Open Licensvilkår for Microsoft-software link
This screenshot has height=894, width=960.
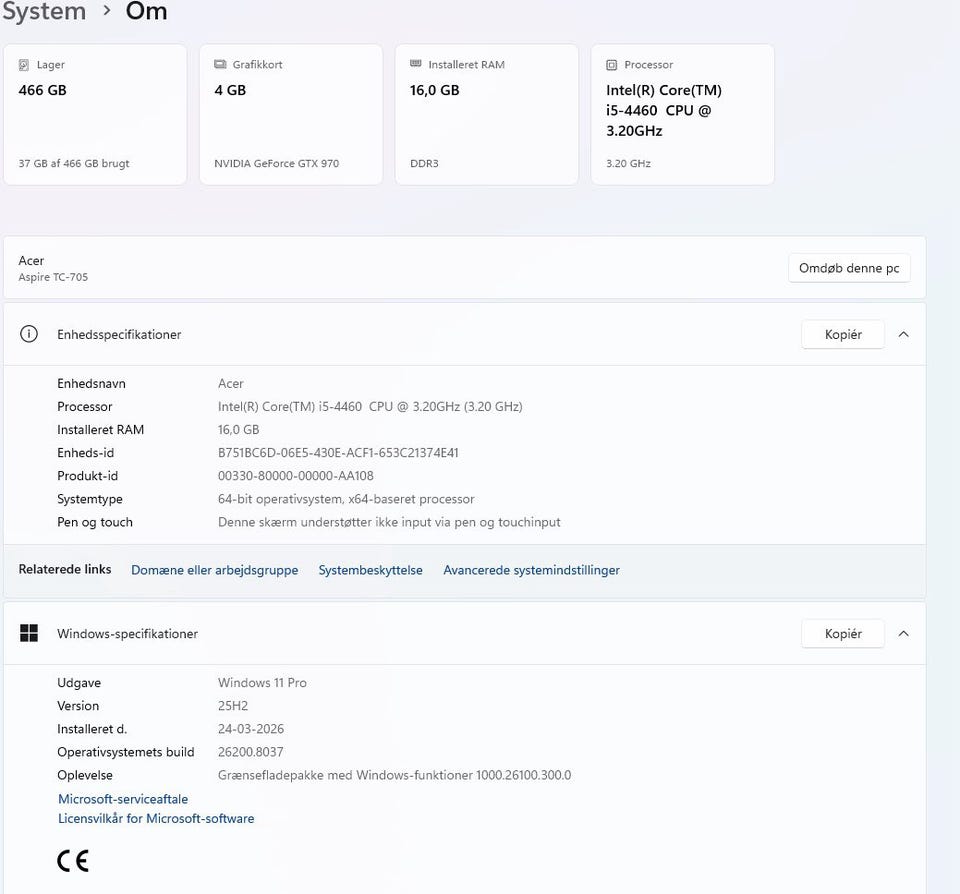click(156, 818)
